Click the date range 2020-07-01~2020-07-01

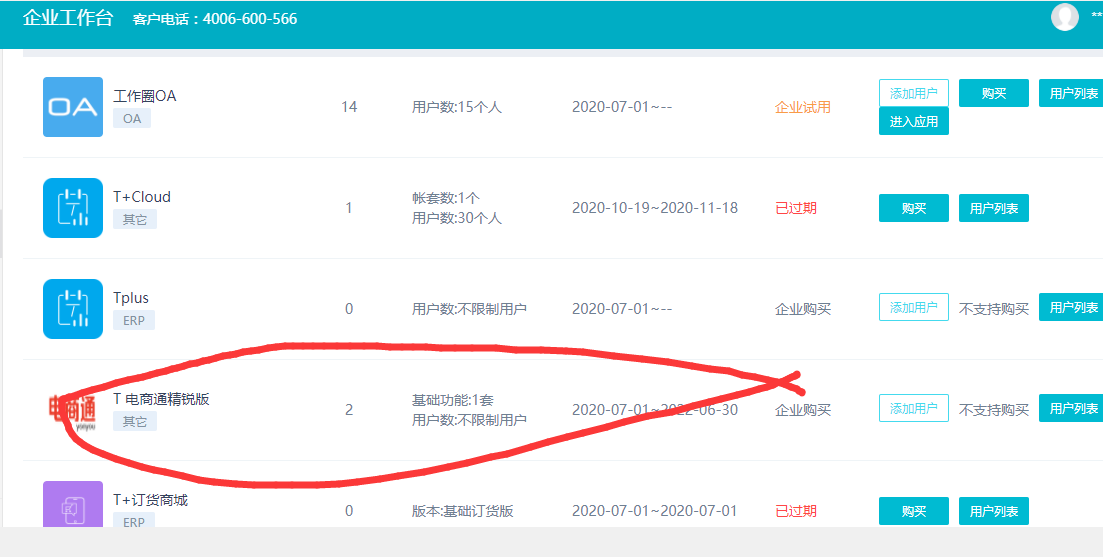tap(654, 511)
